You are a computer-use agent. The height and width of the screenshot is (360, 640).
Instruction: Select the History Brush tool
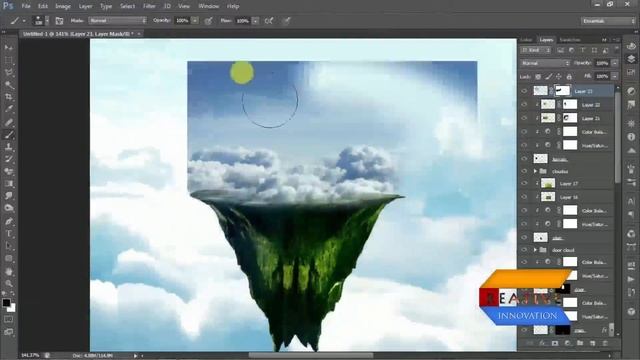(9, 159)
